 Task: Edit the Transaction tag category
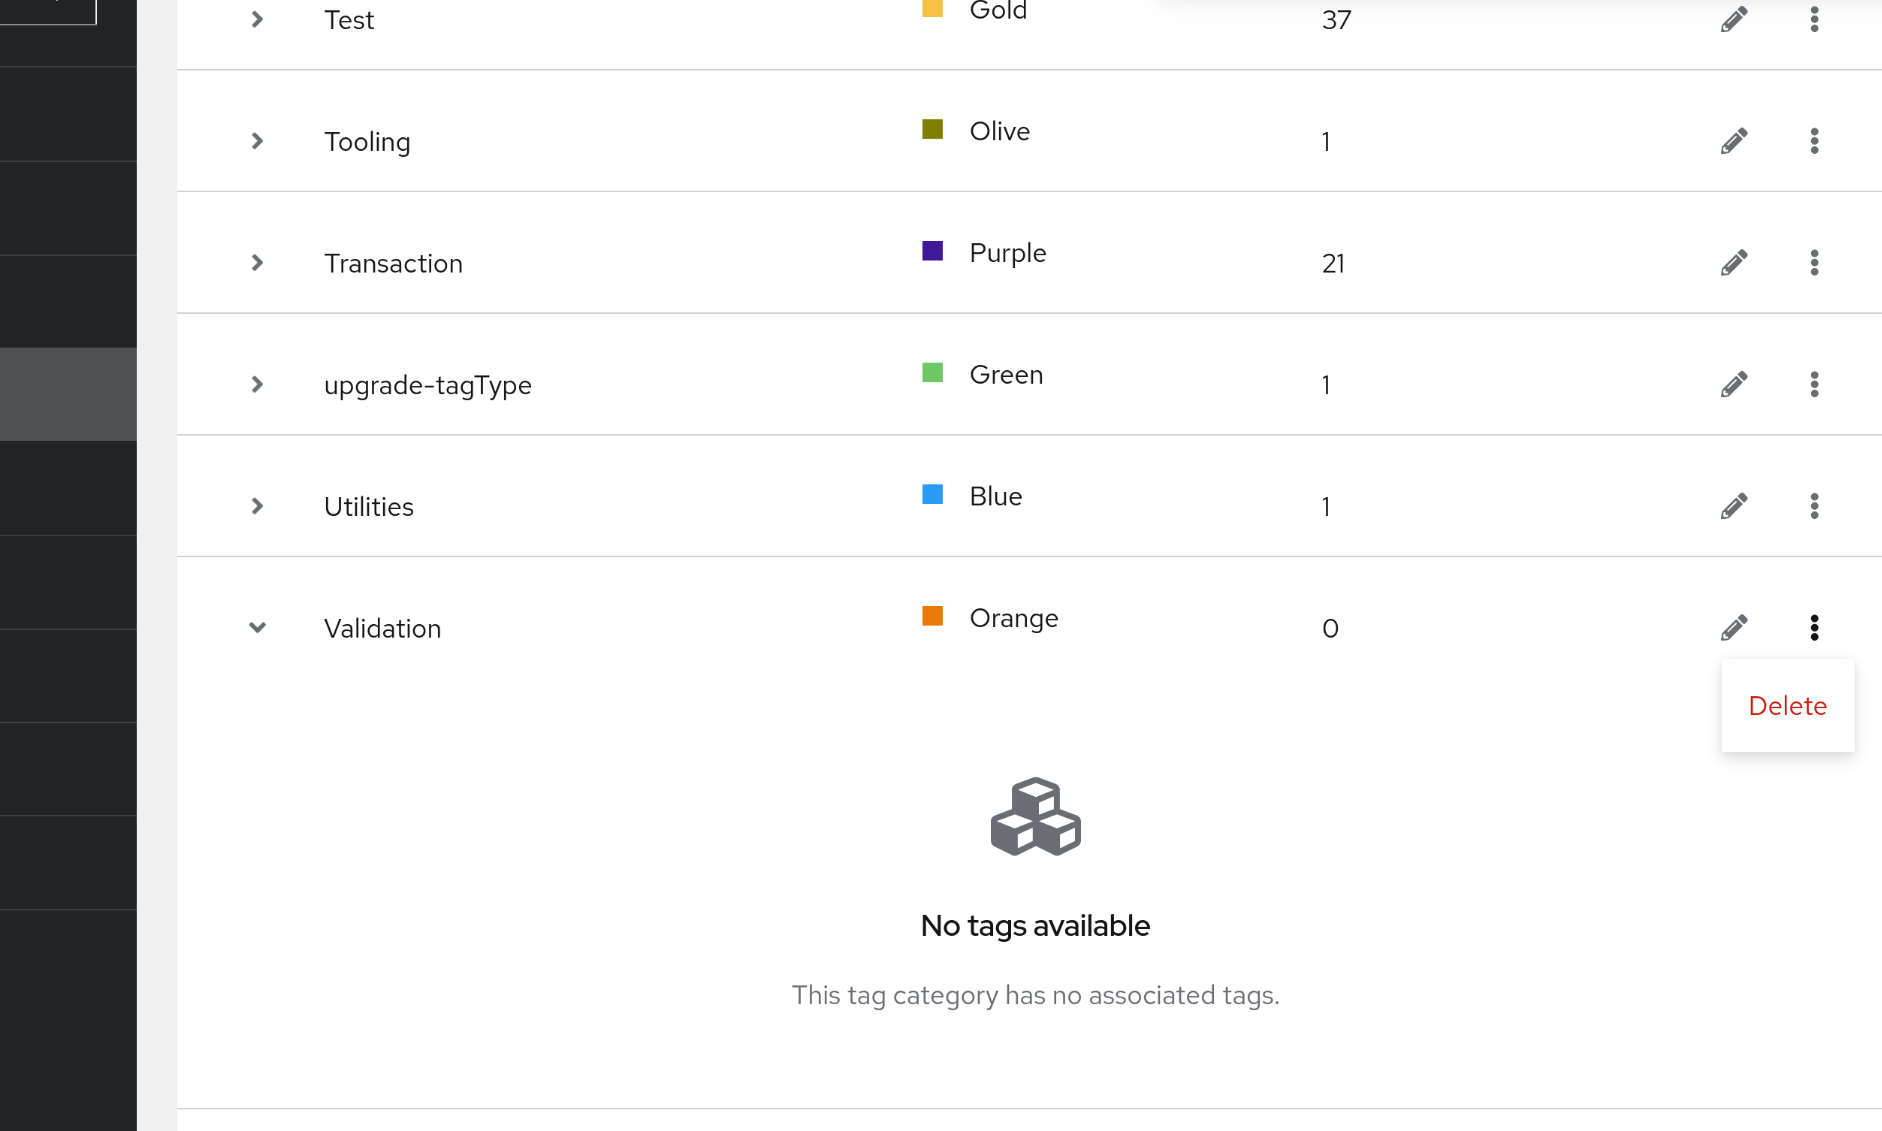pyautogui.click(x=1734, y=263)
